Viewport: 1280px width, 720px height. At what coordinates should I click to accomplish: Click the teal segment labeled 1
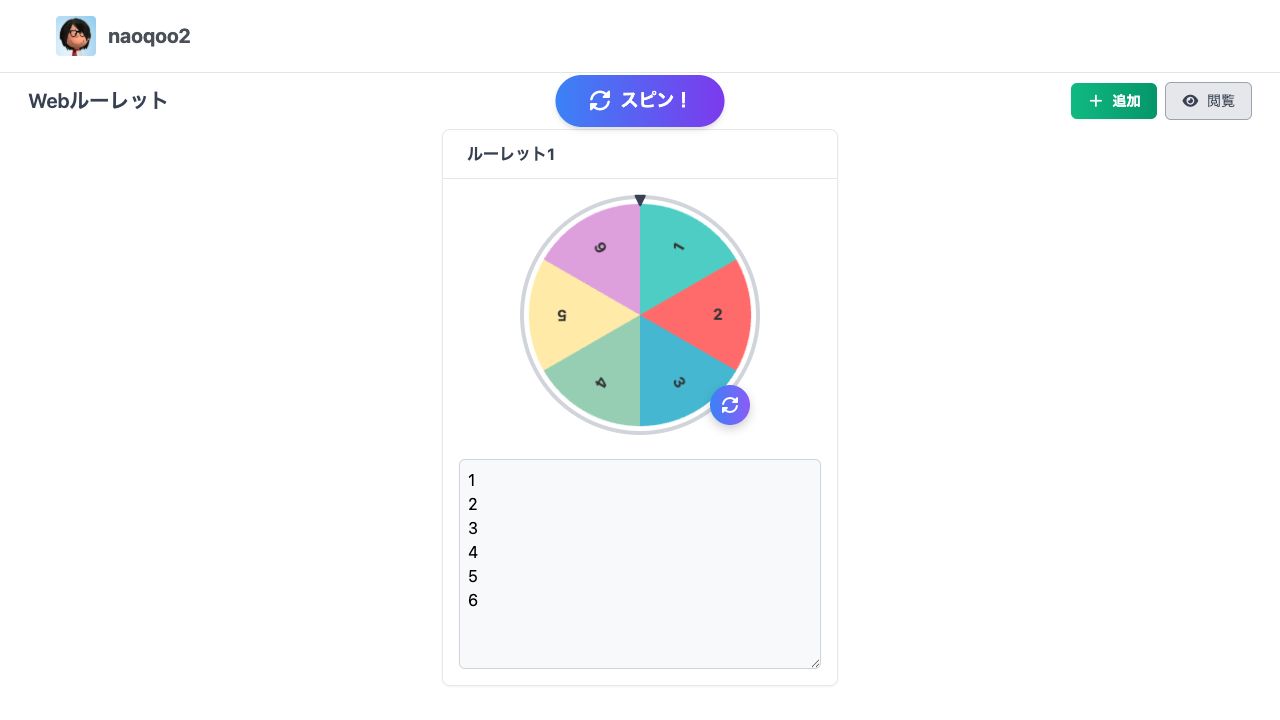click(682, 252)
